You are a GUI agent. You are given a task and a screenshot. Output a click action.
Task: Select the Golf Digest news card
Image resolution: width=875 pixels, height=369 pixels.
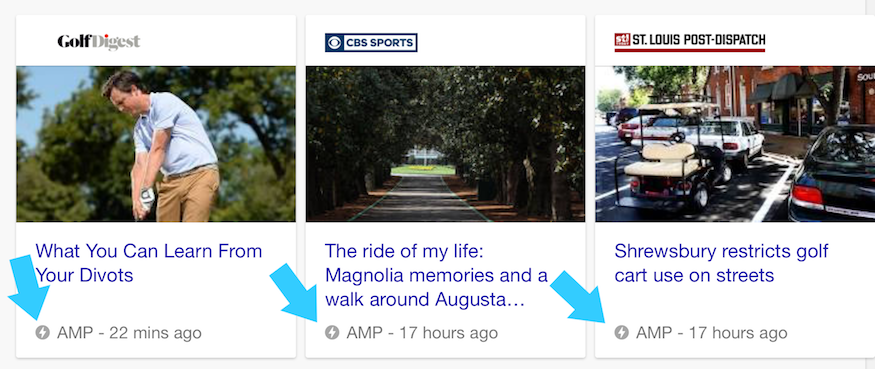(x=156, y=186)
